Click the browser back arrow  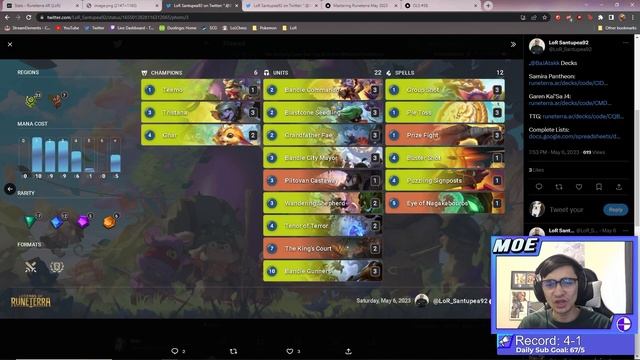click(7, 18)
